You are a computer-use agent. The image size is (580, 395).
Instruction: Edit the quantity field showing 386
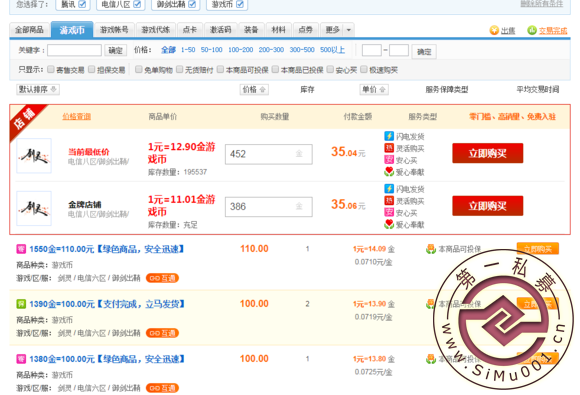coord(269,206)
